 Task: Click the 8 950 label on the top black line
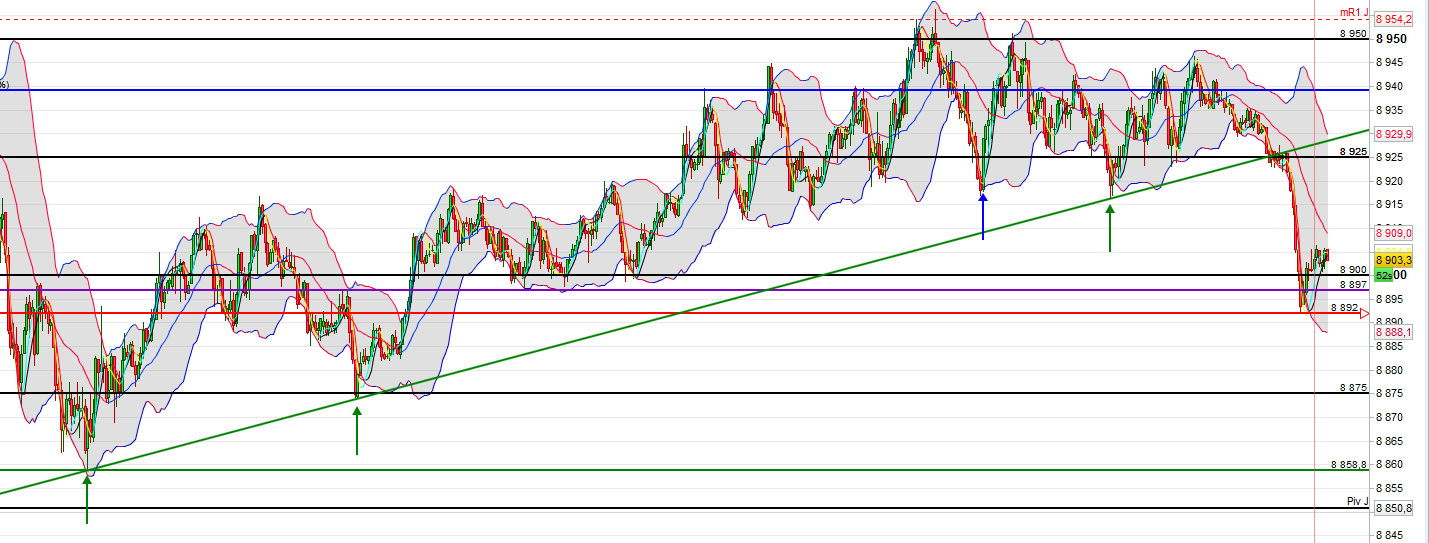tap(1352, 34)
